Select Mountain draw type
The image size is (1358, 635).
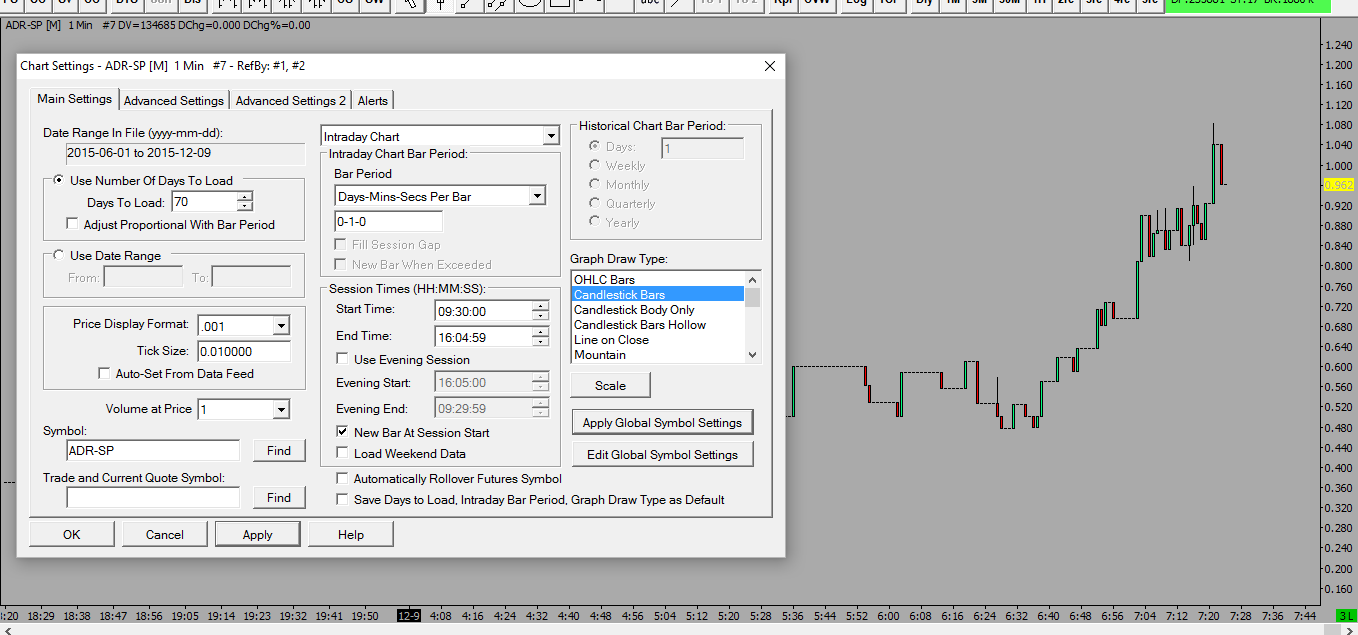coord(658,355)
